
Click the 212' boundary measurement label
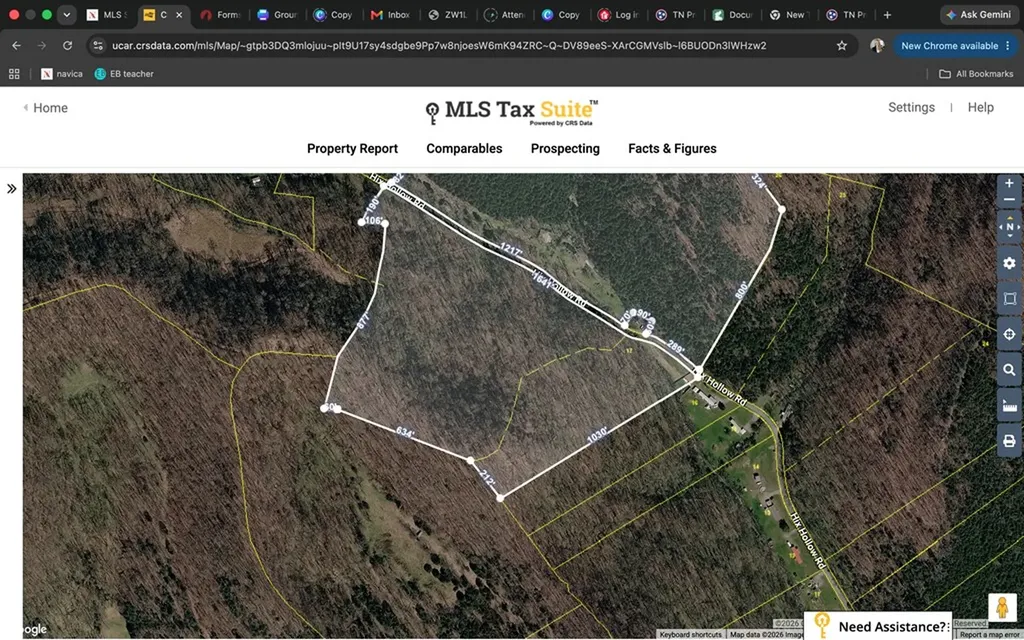(x=487, y=477)
